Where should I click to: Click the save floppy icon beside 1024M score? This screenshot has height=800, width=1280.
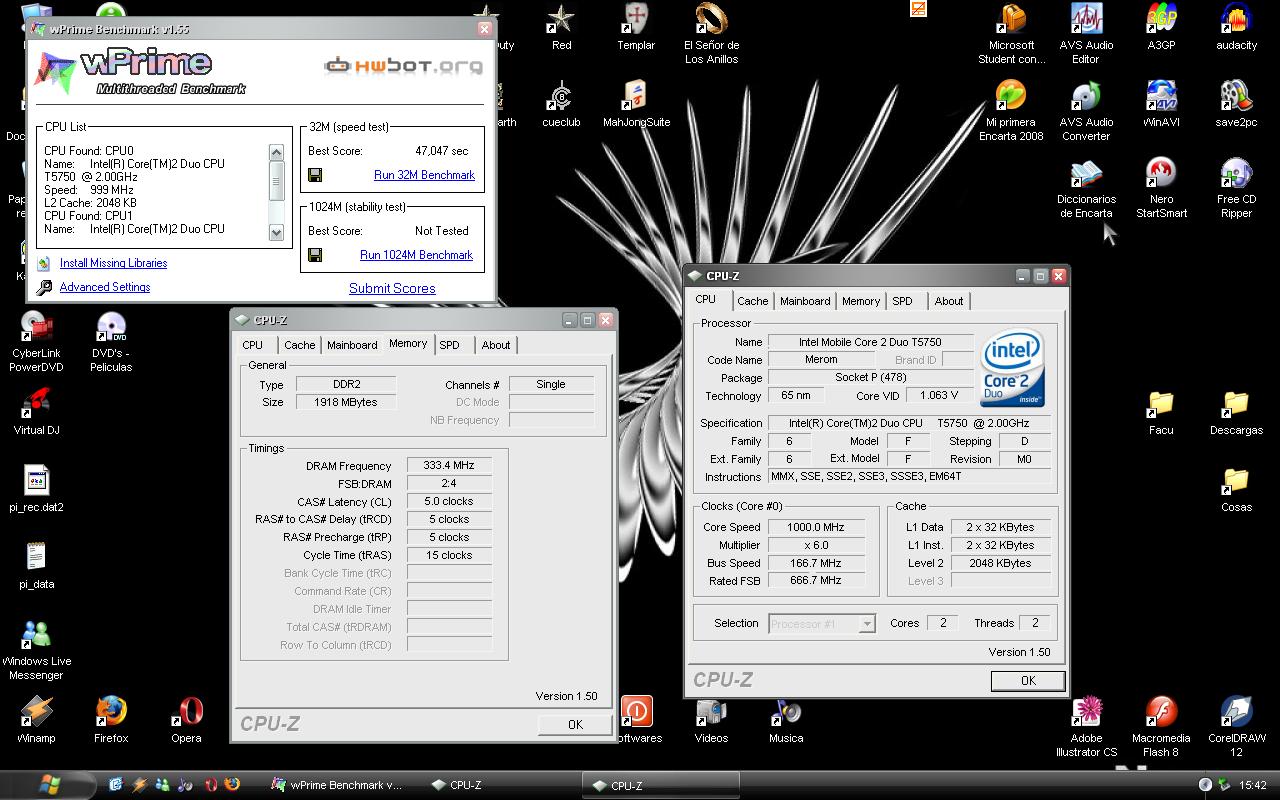[315, 255]
